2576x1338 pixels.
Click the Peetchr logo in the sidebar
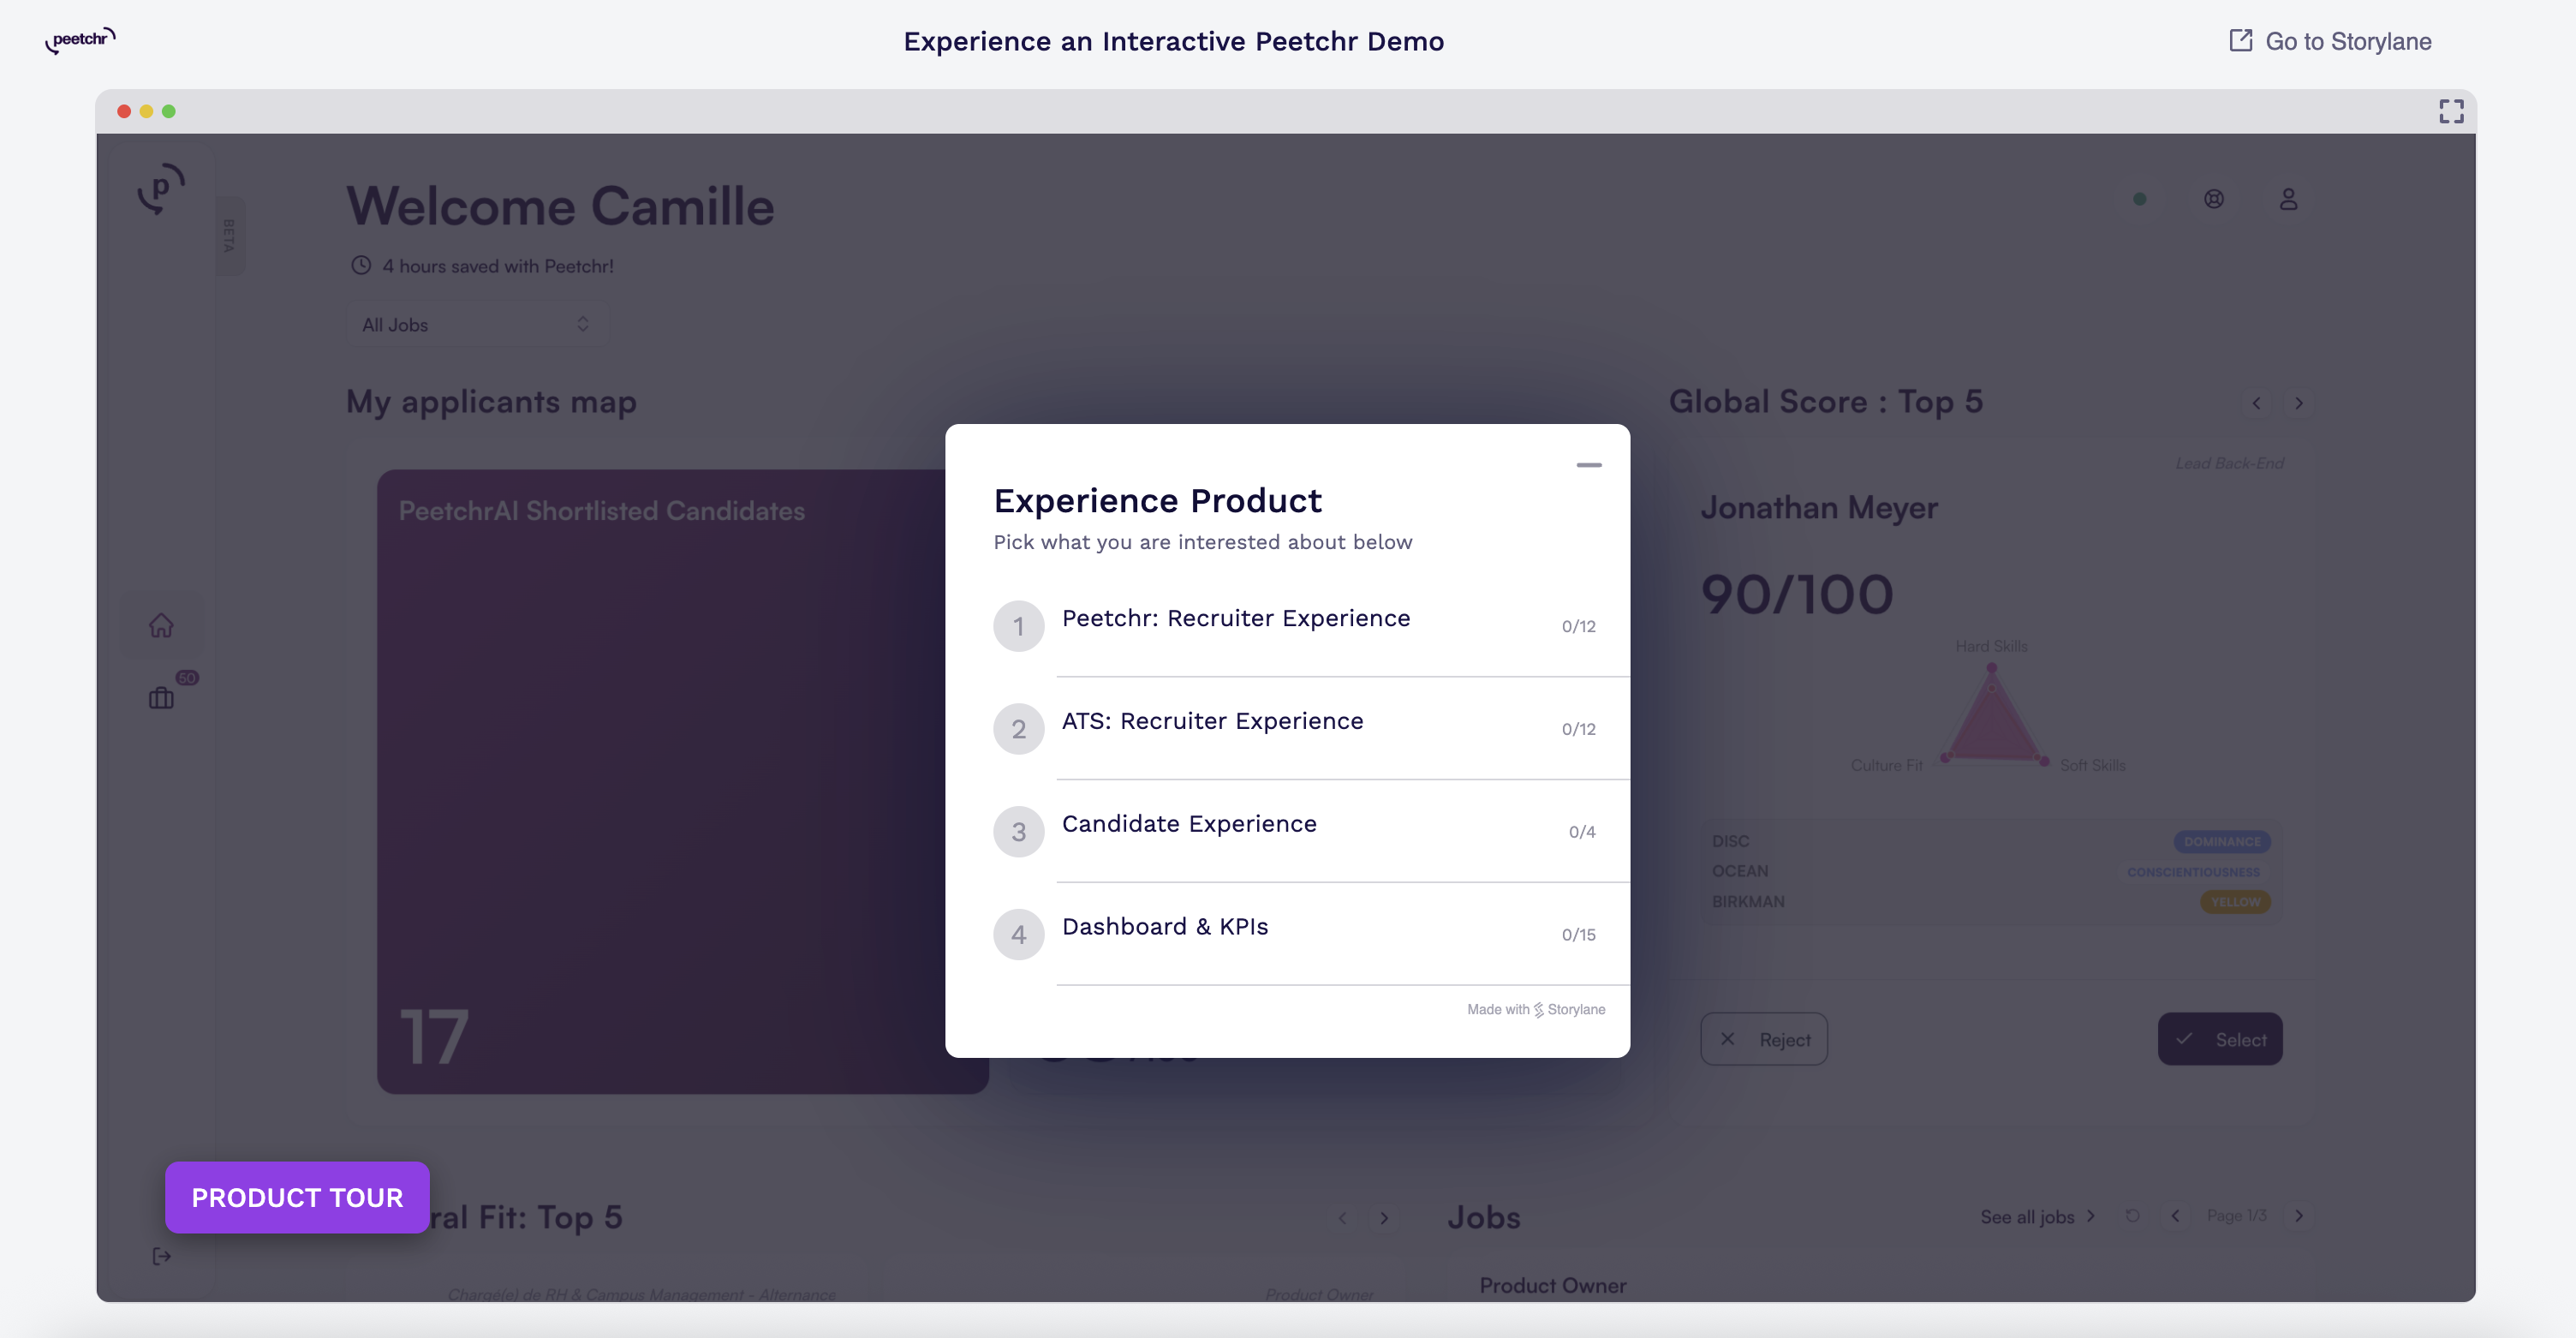(160, 192)
